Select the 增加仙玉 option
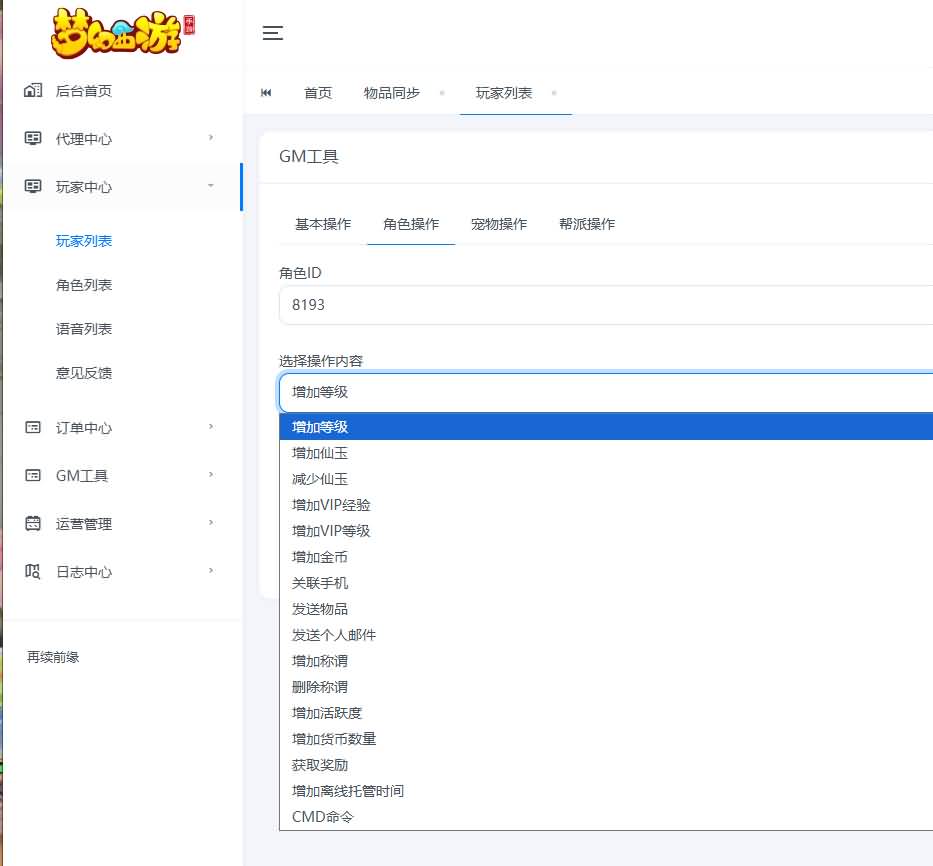Image resolution: width=933 pixels, height=866 pixels. [x=606, y=453]
